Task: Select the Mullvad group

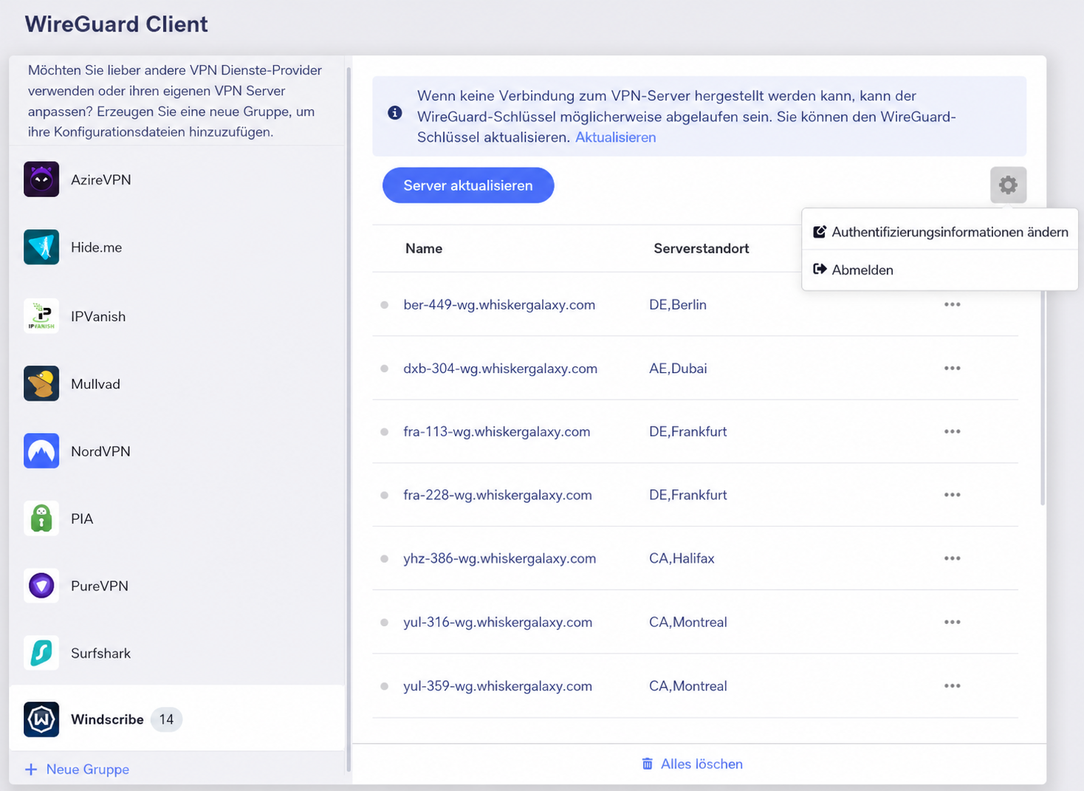Action: 177,384
